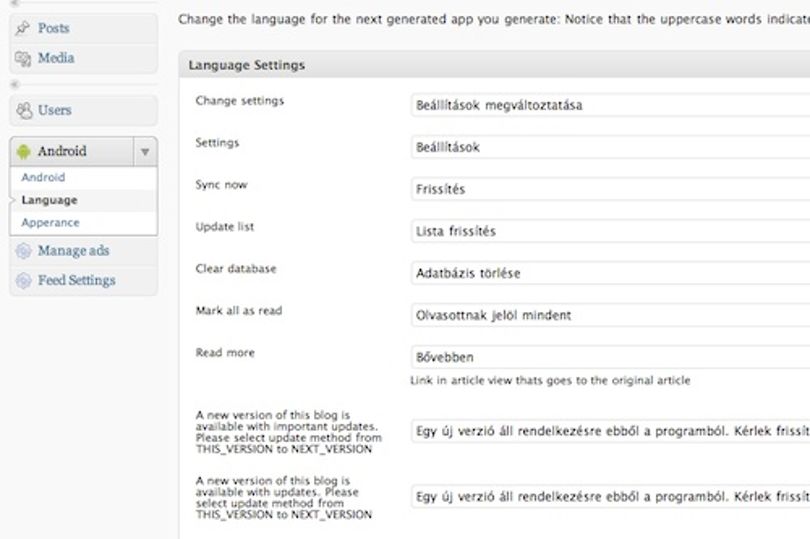Edit the Change settings text field
Screen dimensions: 810x539
point(611,105)
